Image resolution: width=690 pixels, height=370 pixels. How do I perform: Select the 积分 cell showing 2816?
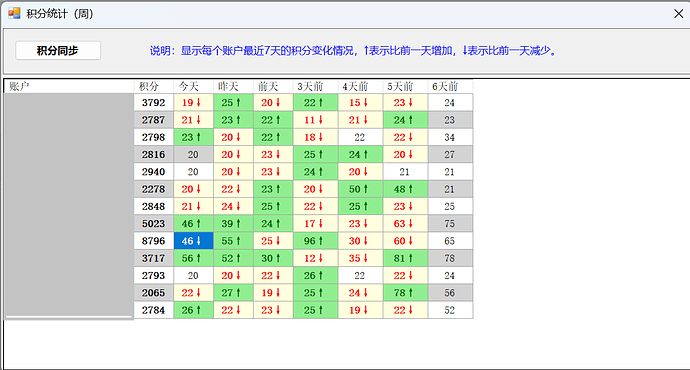pyautogui.click(x=154, y=154)
